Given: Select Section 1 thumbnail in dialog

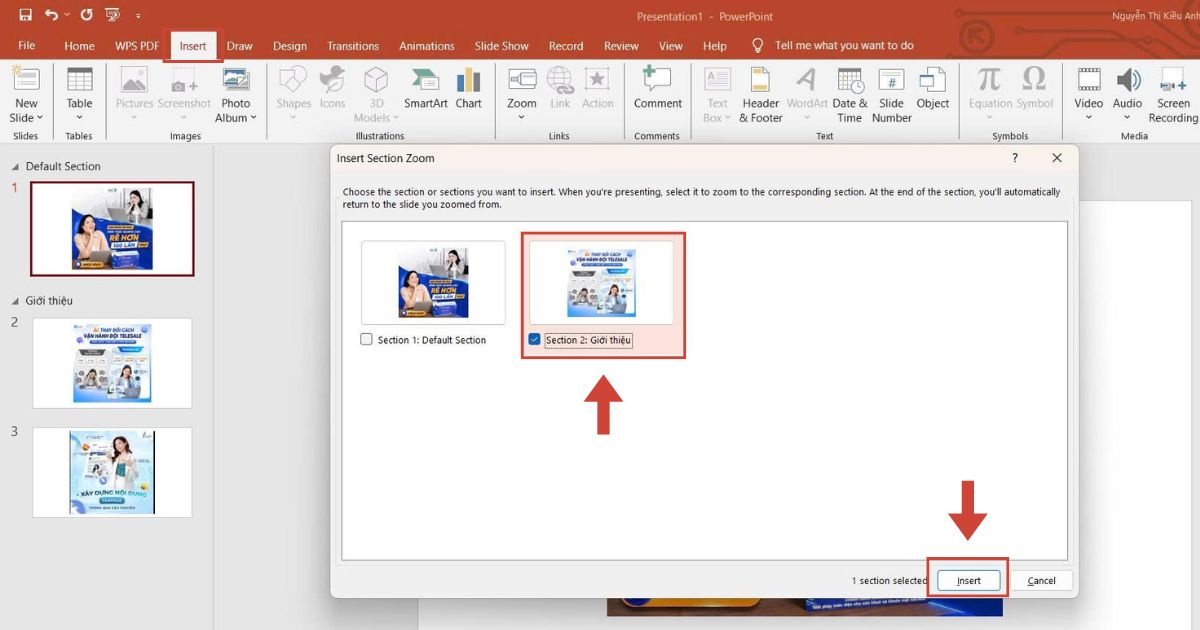Looking at the screenshot, I should [433, 283].
